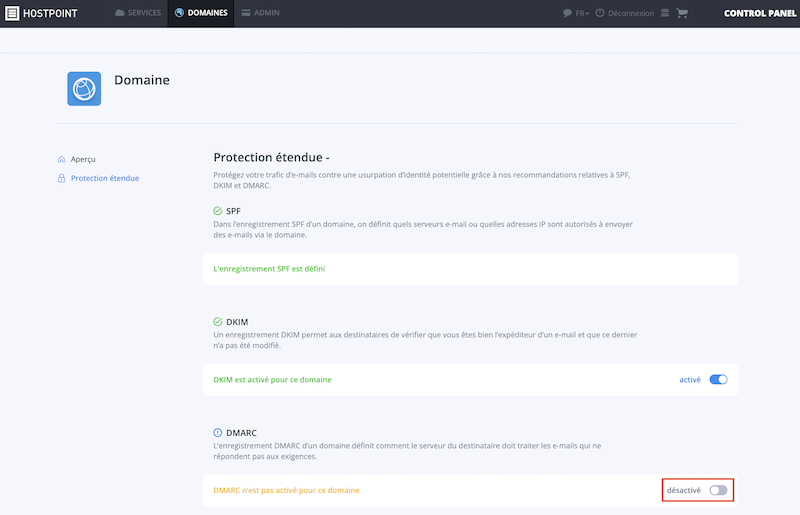
Task: Open the DOMAINES menu
Action: [201, 13]
